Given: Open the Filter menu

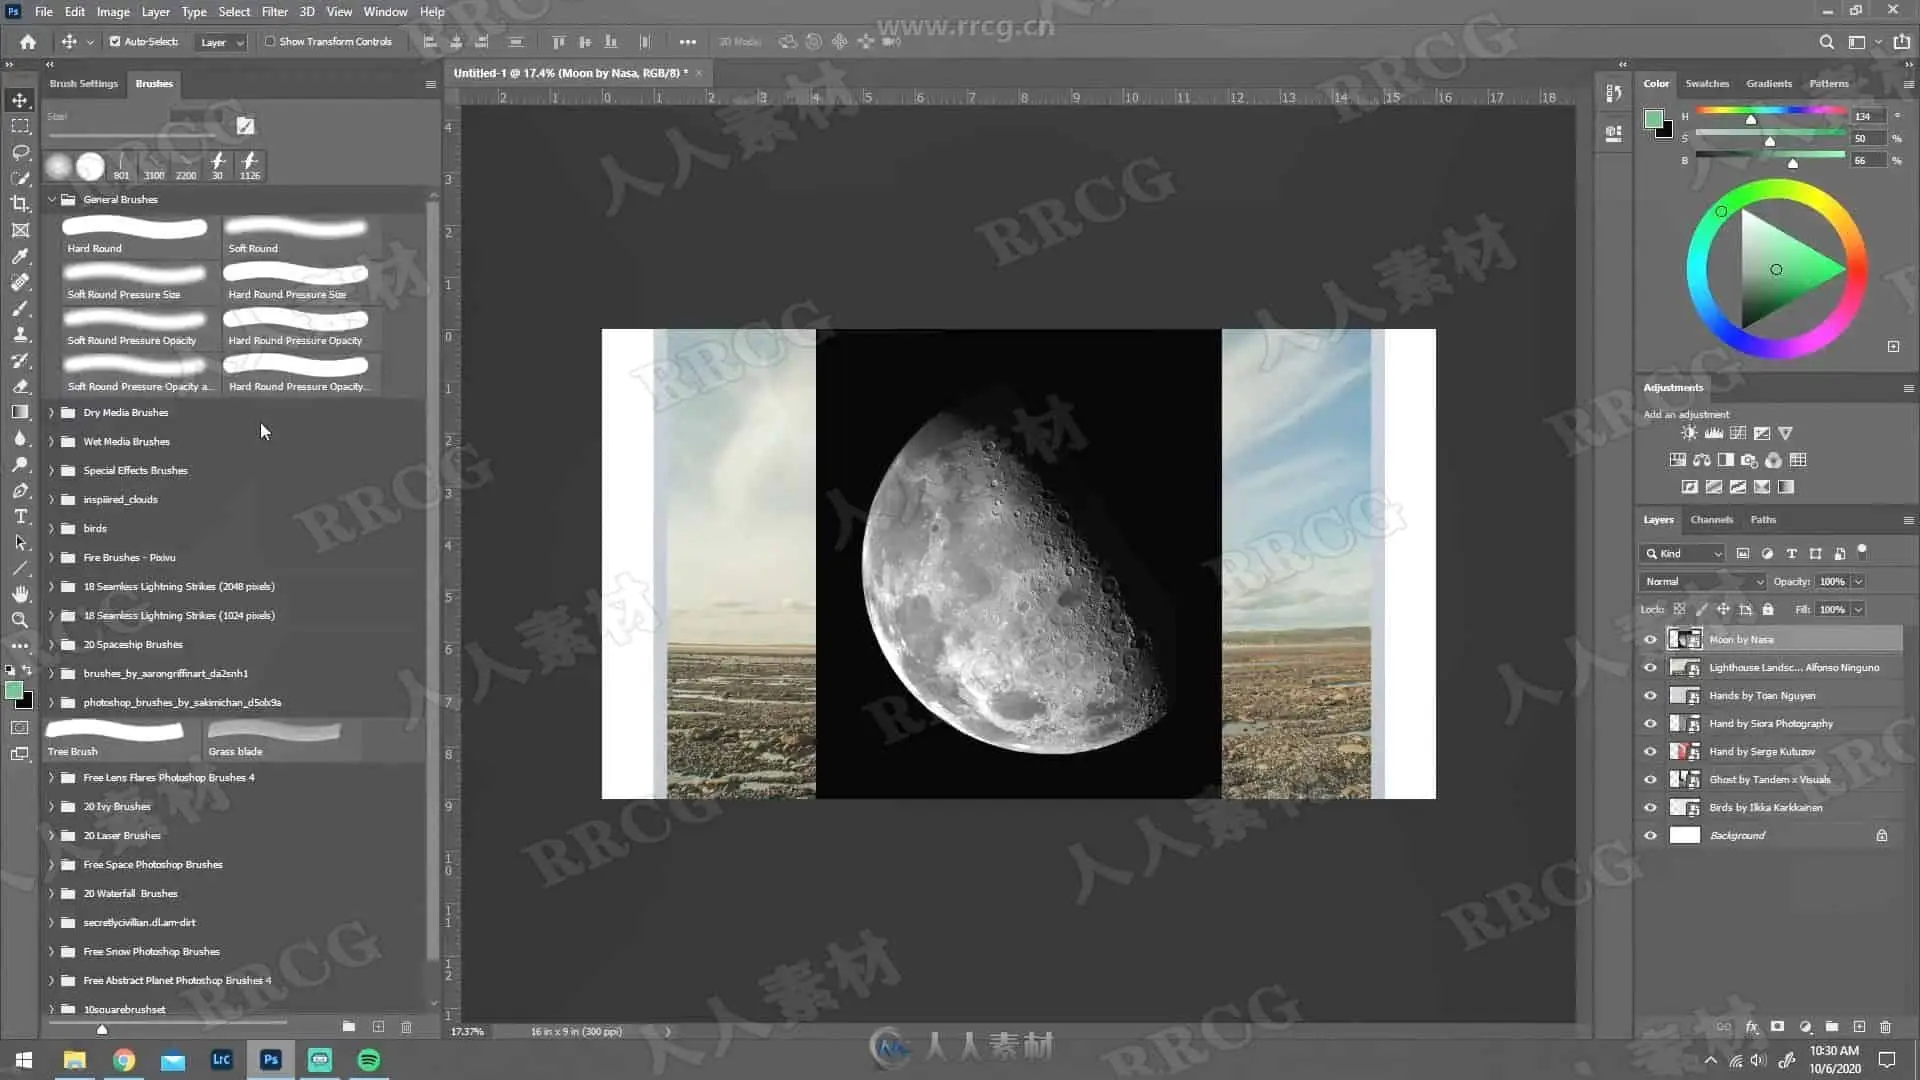Looking at the screenshot, I should click(274, 12).
